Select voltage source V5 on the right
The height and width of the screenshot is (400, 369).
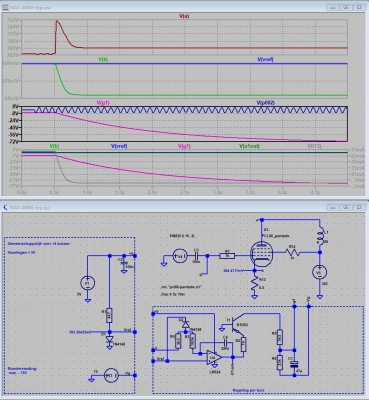320,272
